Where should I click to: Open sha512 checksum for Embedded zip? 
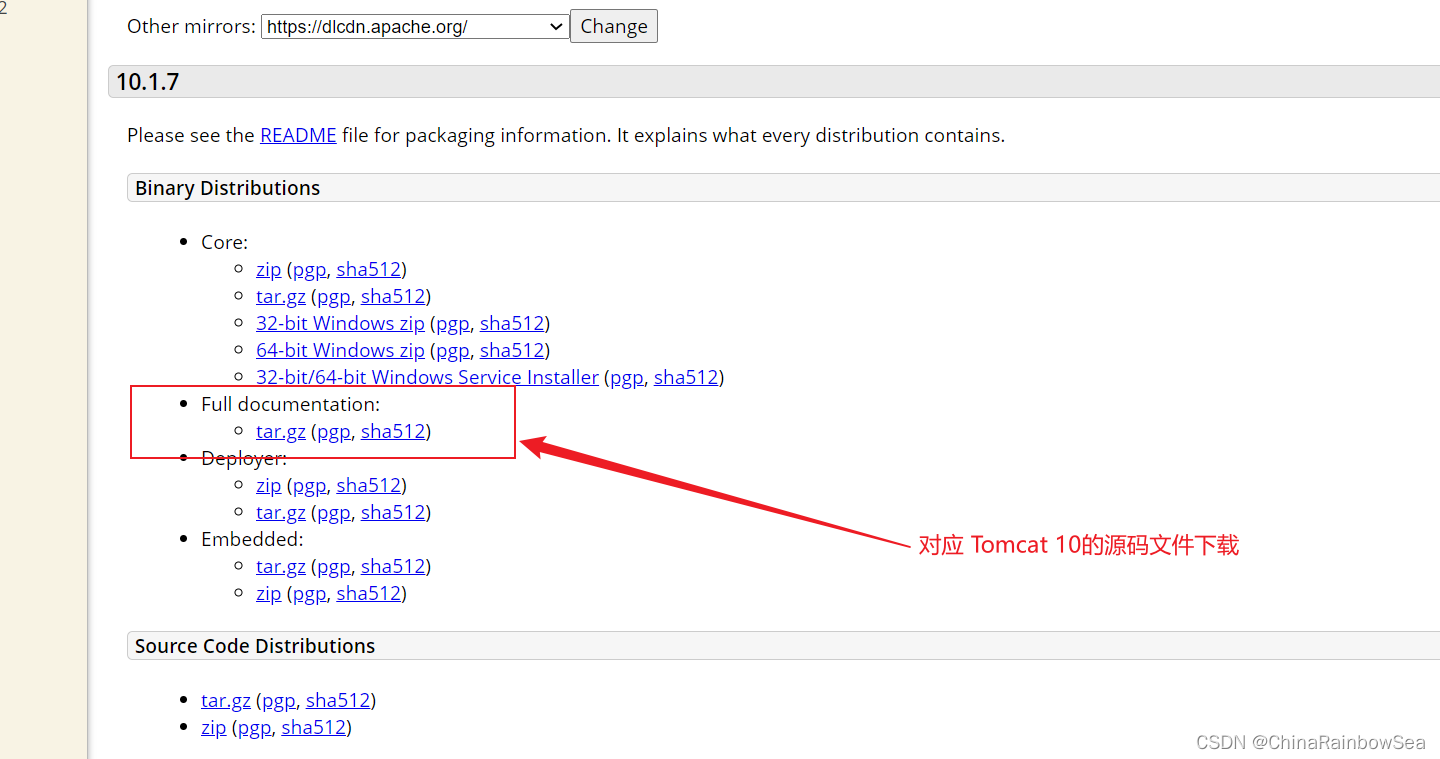369,593
